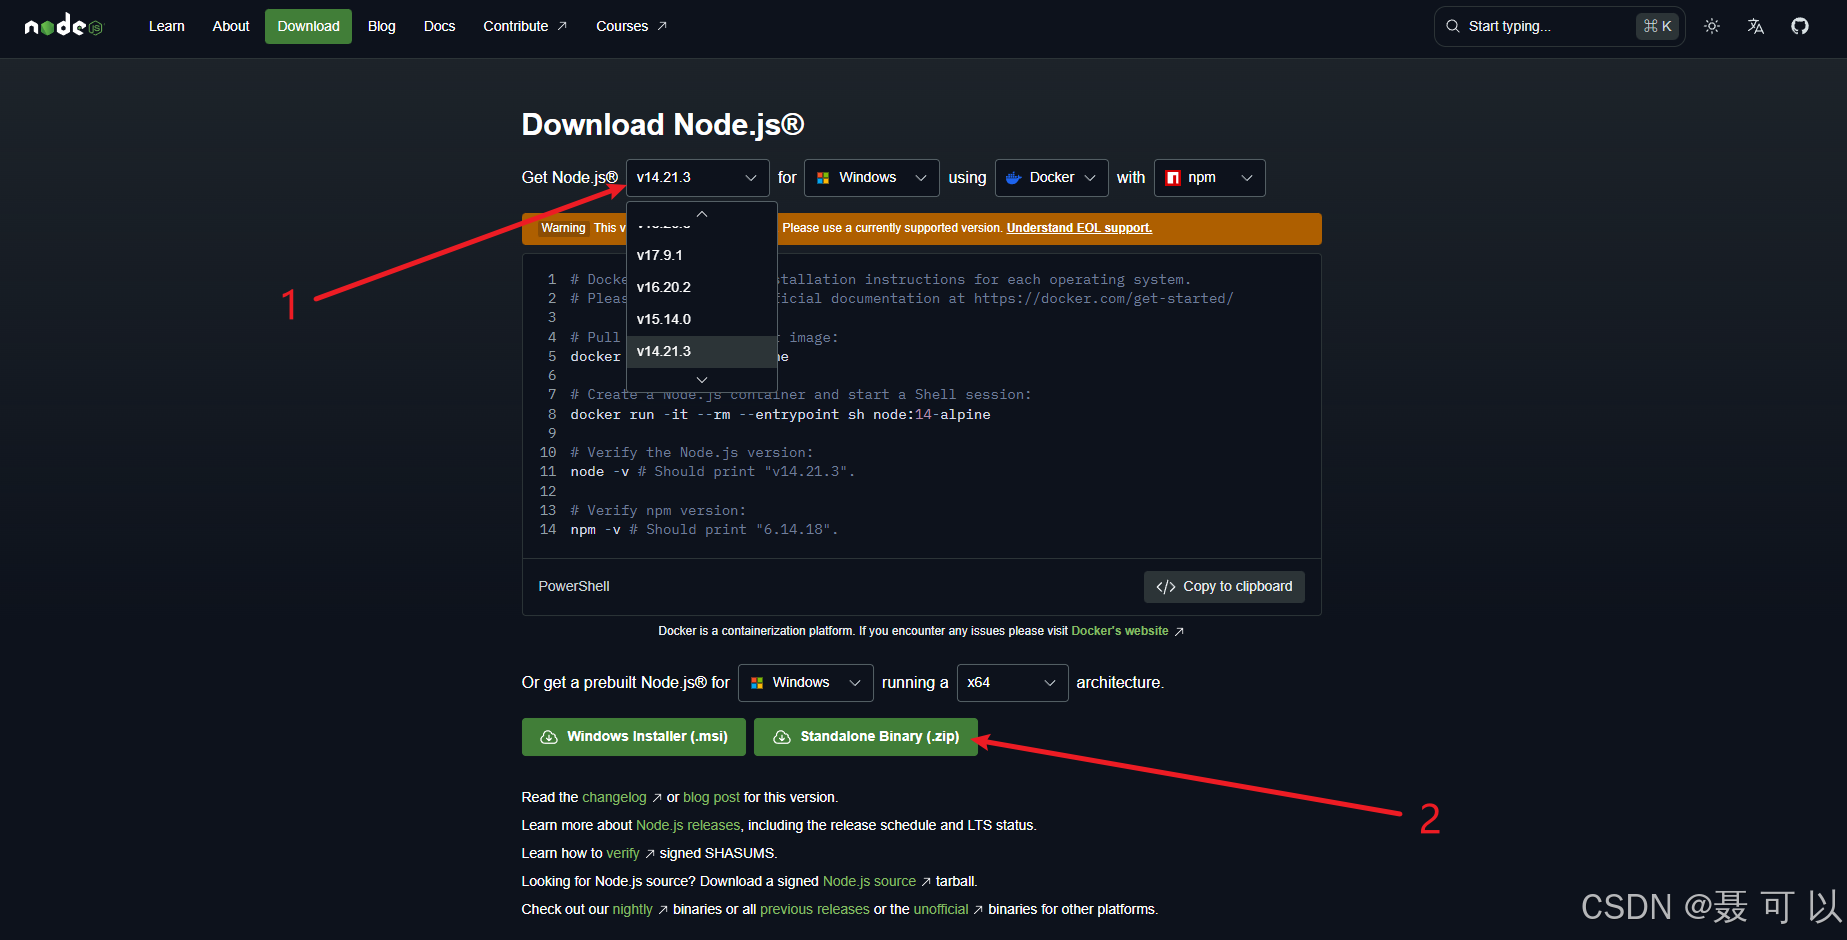Click the Node.js logo
1847x940 pixels.
[x=64, y=26]
